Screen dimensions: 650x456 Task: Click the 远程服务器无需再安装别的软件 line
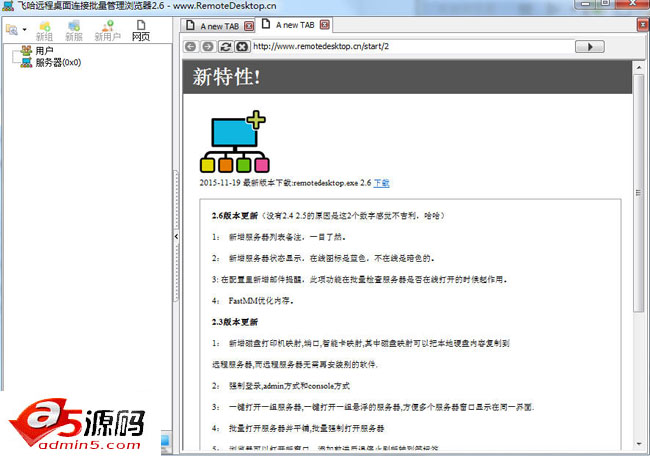[x=295, y=365]
